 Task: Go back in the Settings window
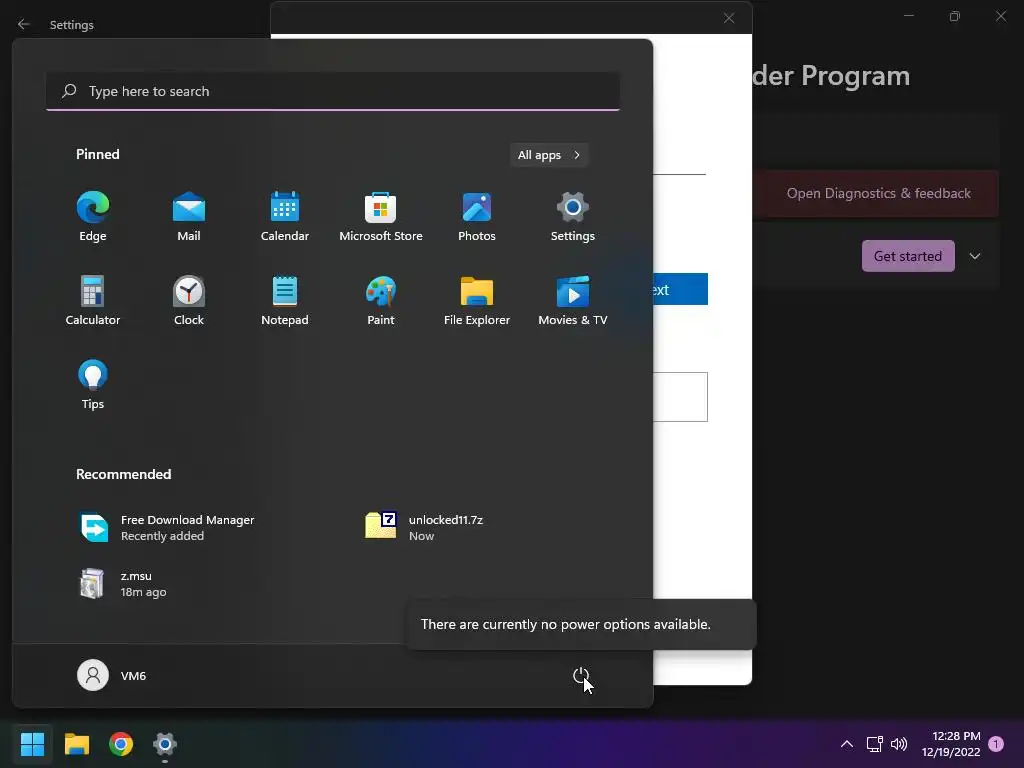(24, 24)
